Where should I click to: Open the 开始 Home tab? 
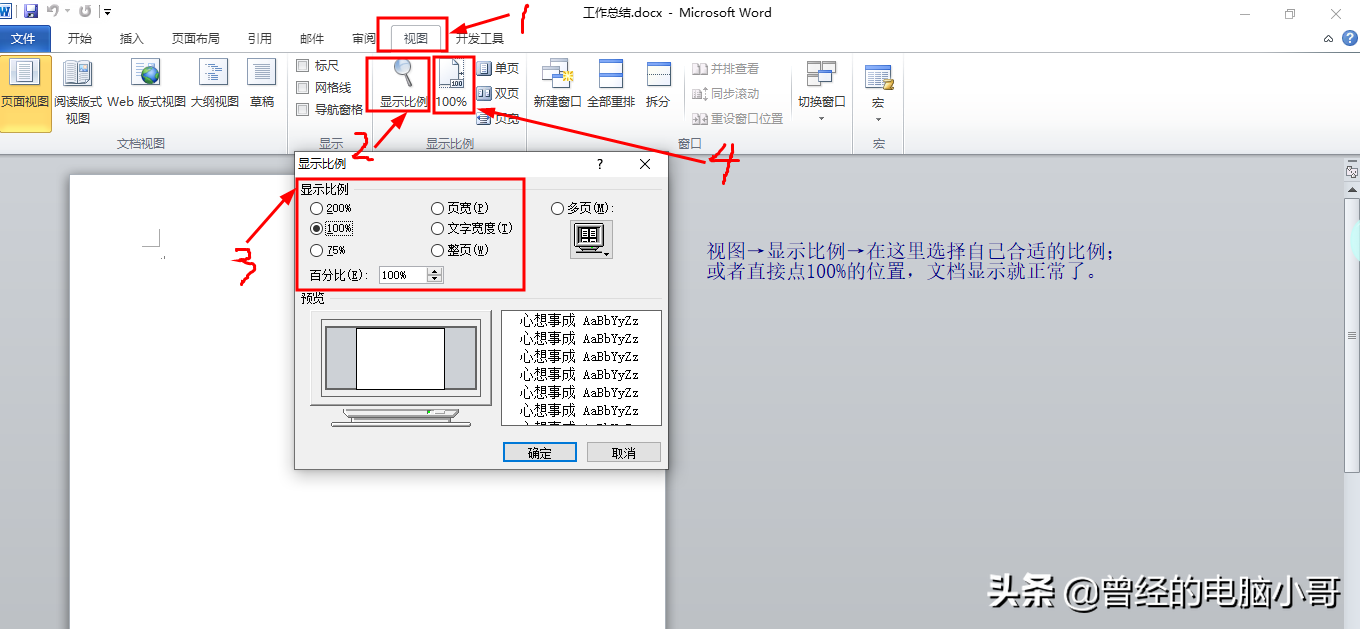[x=80, y=39]
